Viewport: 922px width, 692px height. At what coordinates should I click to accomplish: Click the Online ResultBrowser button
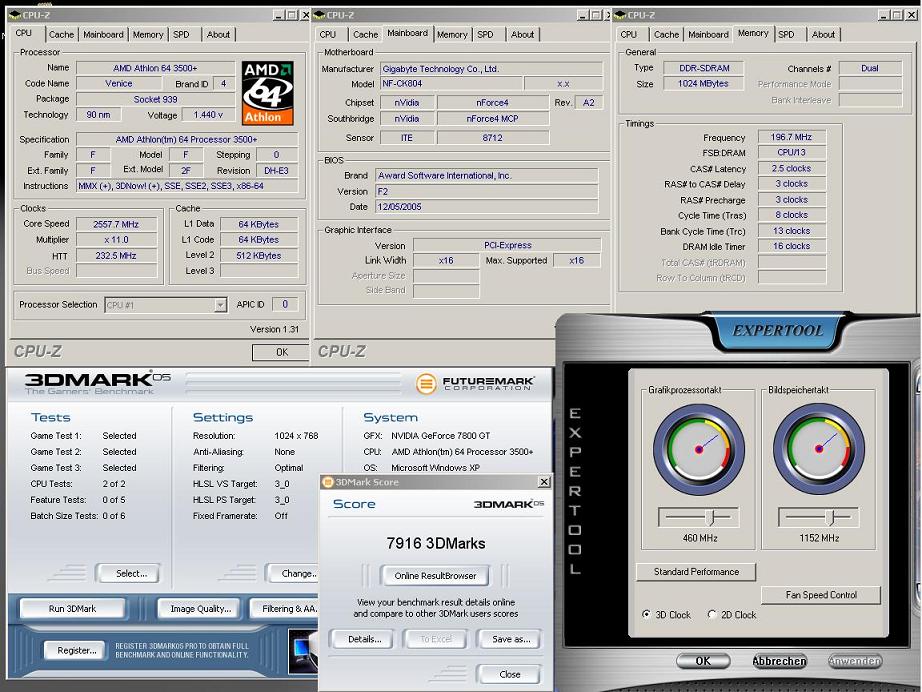[x=435, y=576]
